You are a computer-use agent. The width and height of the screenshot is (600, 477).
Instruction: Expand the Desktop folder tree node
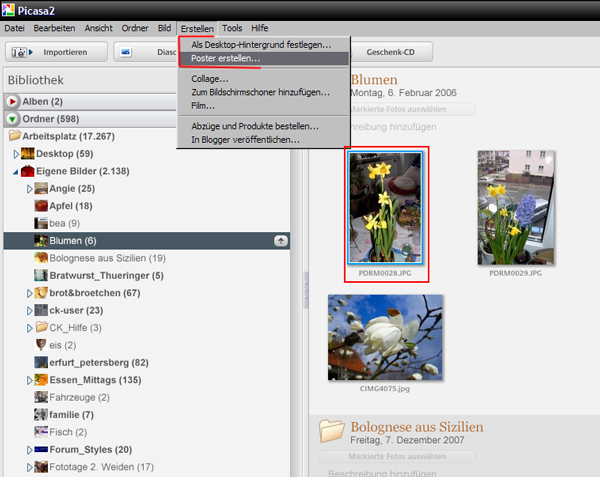coord(15,154)
